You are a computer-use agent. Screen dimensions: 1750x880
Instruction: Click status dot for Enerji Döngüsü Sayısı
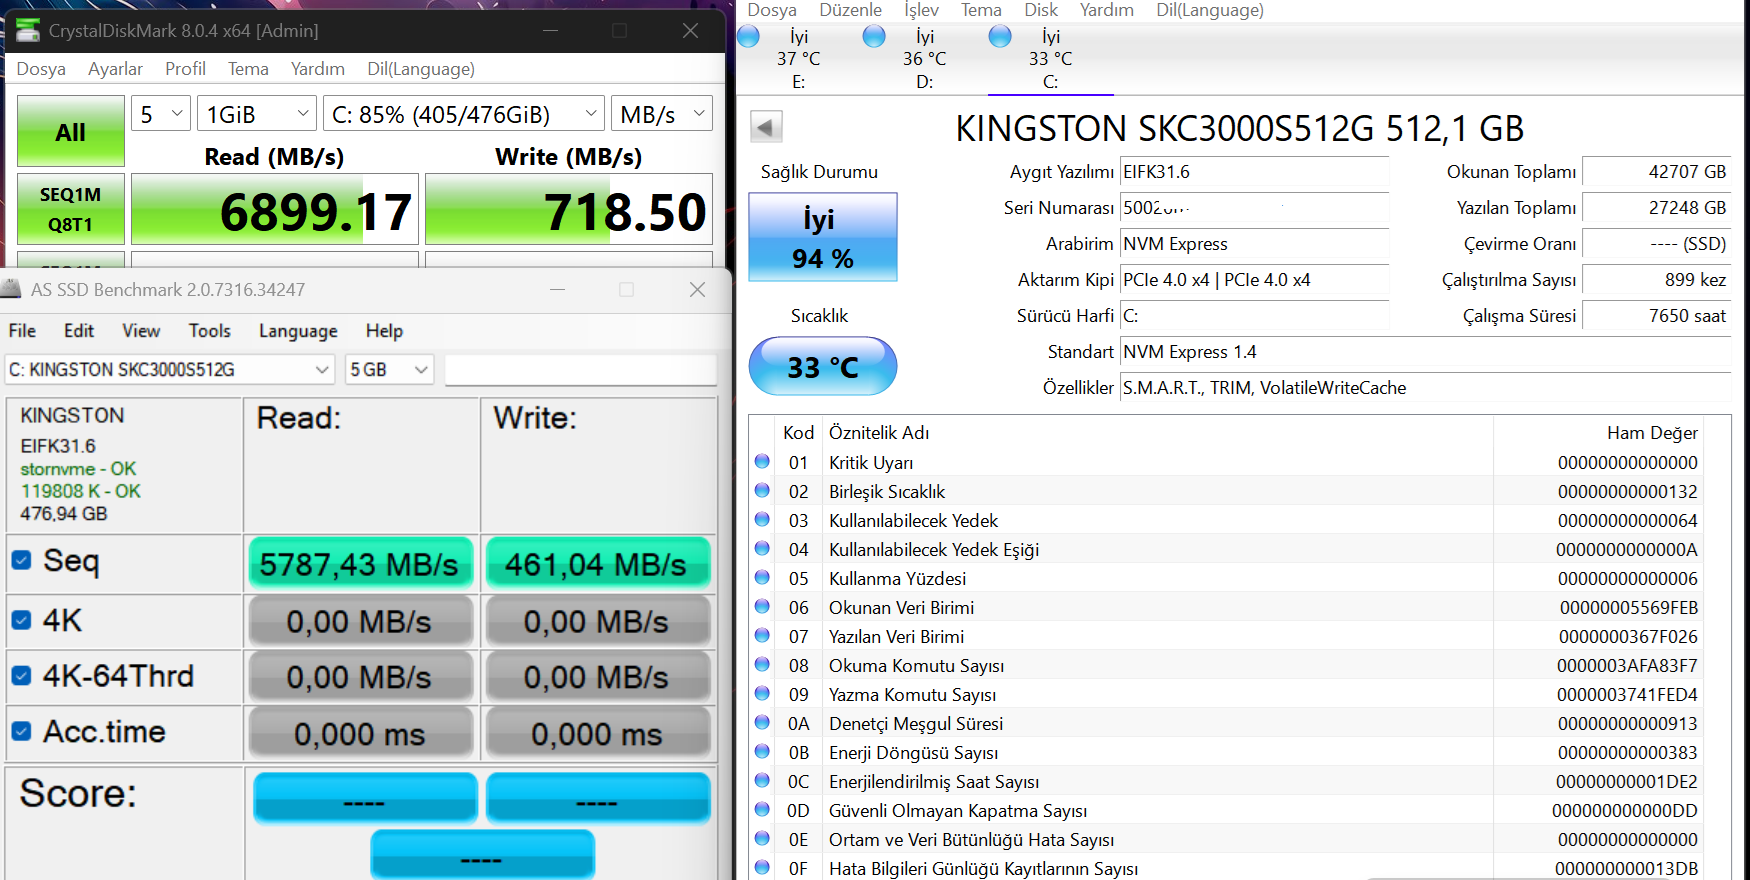click(x=762, y=752)
